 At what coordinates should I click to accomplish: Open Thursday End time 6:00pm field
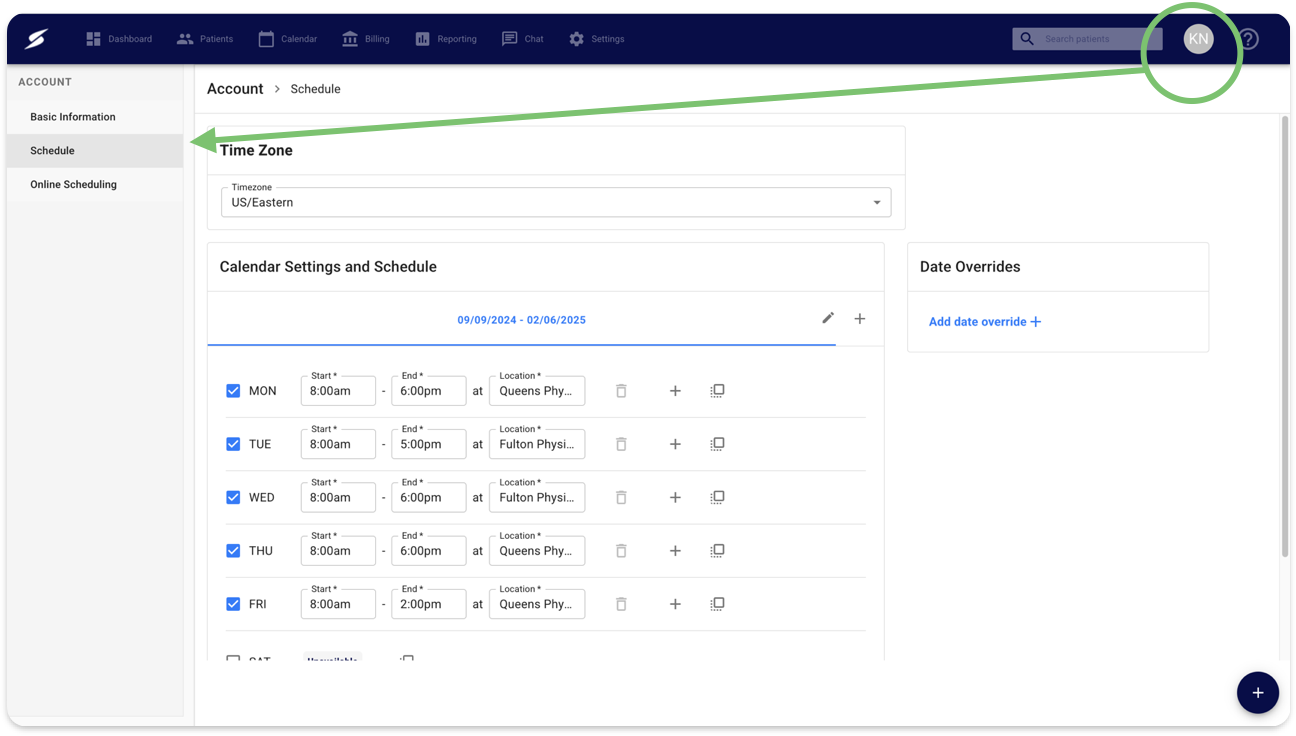tap(428, 551)
